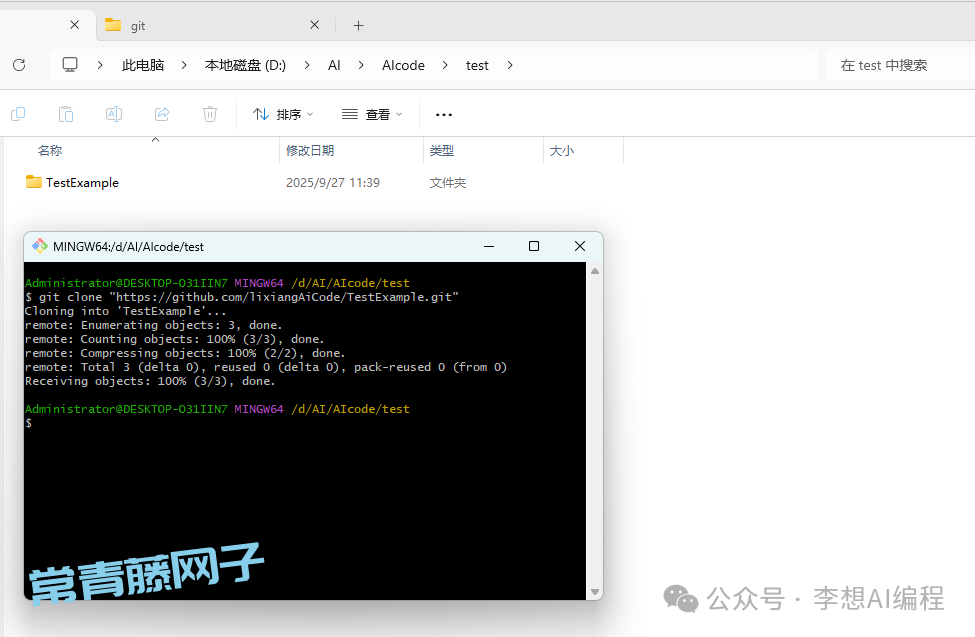
Task: Click the delete trash icon
Action: [x=210, y=114]
